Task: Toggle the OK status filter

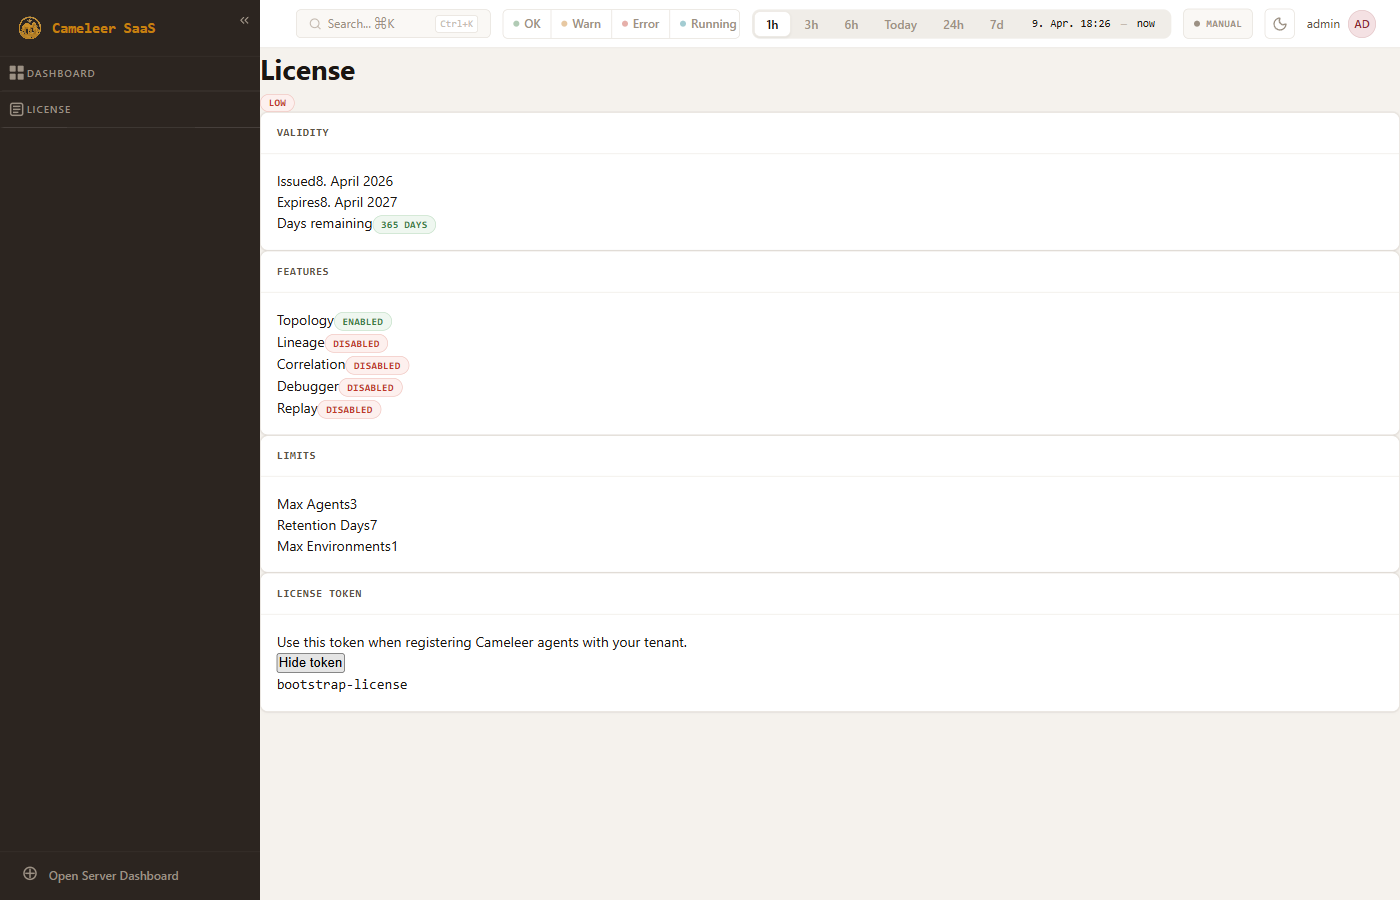Action: pos(527,24)
